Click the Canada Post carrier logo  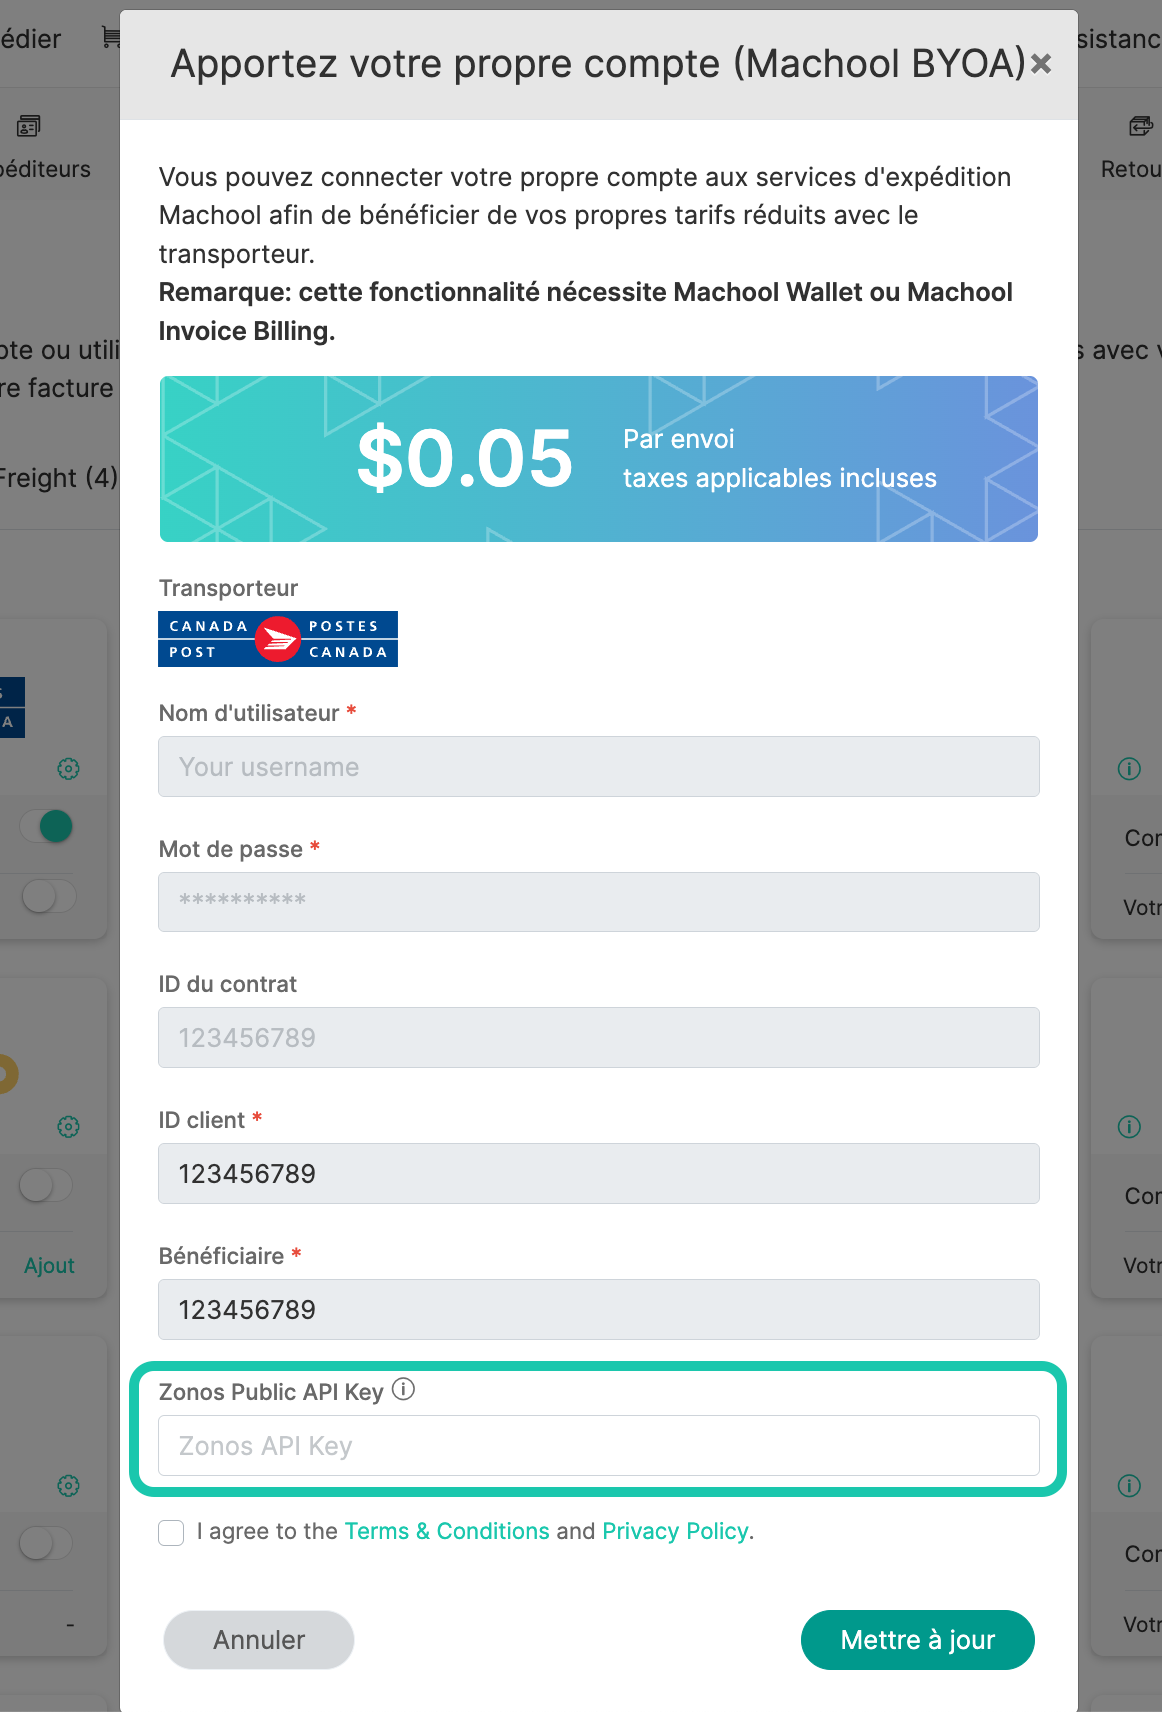pos(278,639)
